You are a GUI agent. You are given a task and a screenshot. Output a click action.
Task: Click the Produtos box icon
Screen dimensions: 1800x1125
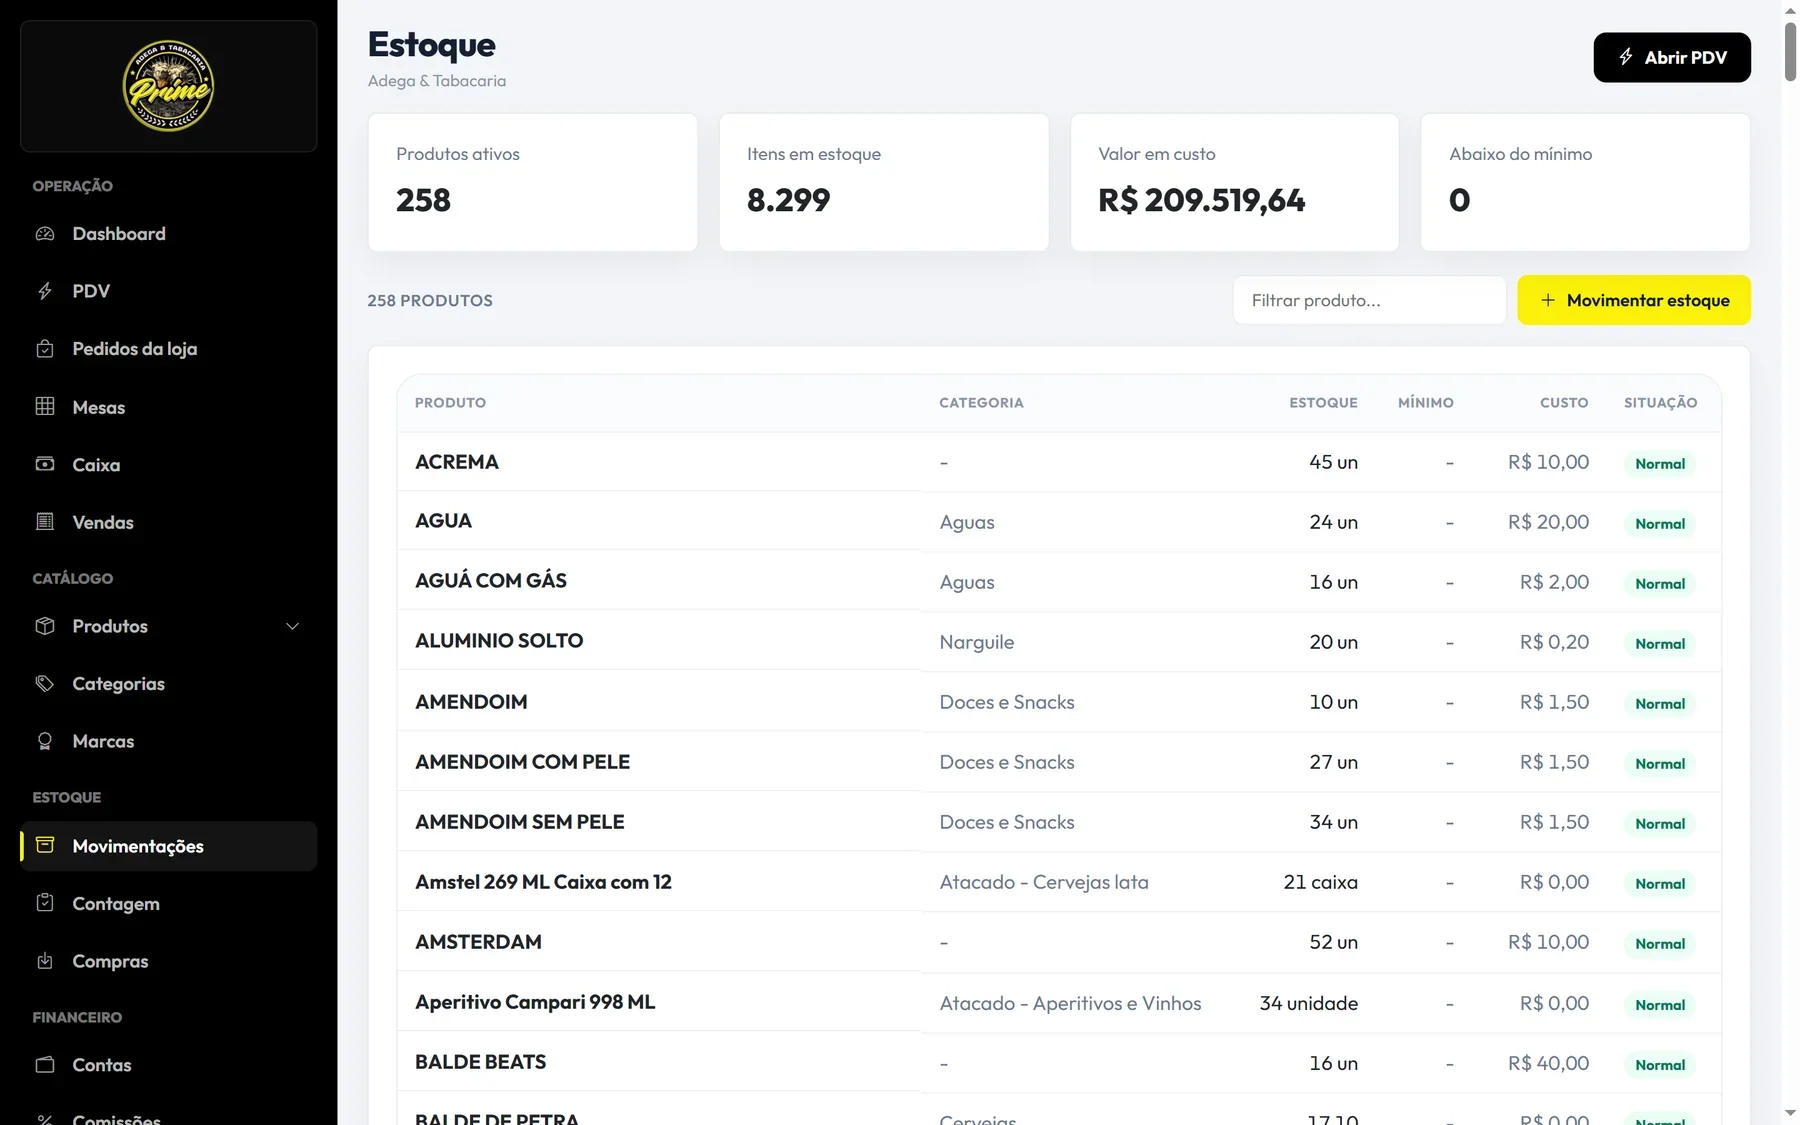(x=45, y=626)
